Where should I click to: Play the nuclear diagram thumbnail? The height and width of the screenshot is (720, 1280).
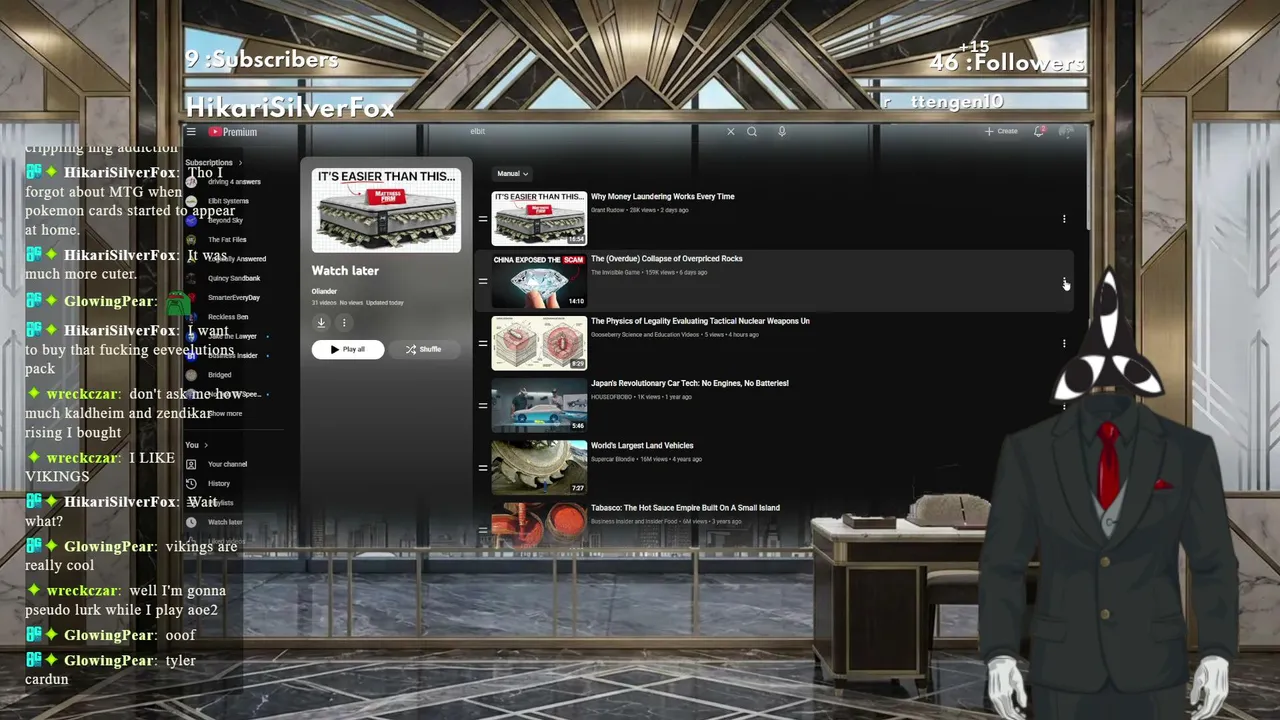point(539,343)
